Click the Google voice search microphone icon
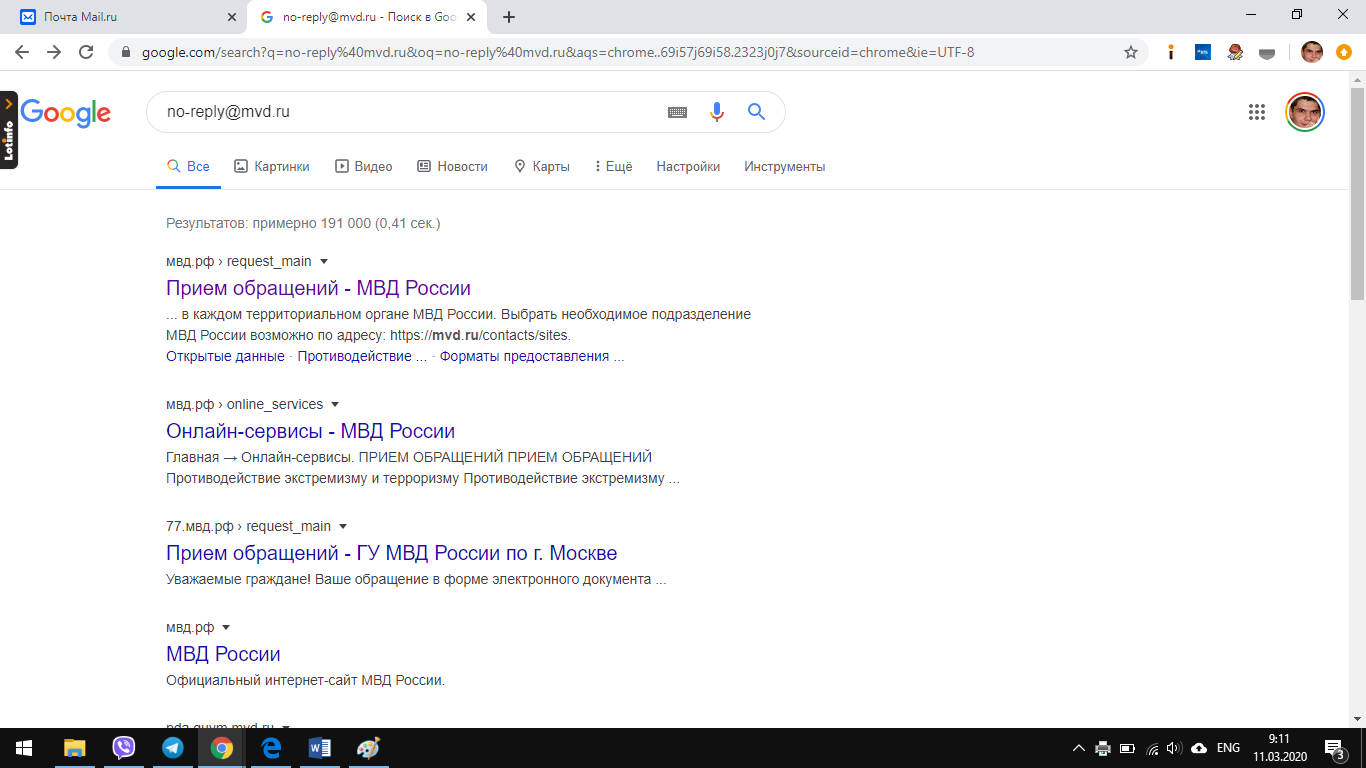 pos(716,112)
